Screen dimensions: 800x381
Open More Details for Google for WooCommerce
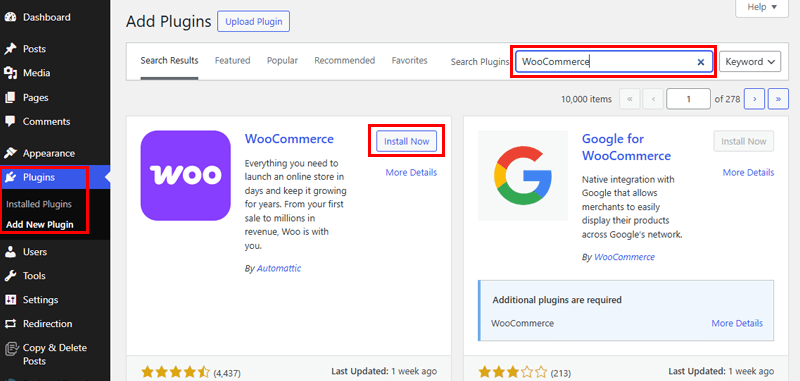[748, 172]
